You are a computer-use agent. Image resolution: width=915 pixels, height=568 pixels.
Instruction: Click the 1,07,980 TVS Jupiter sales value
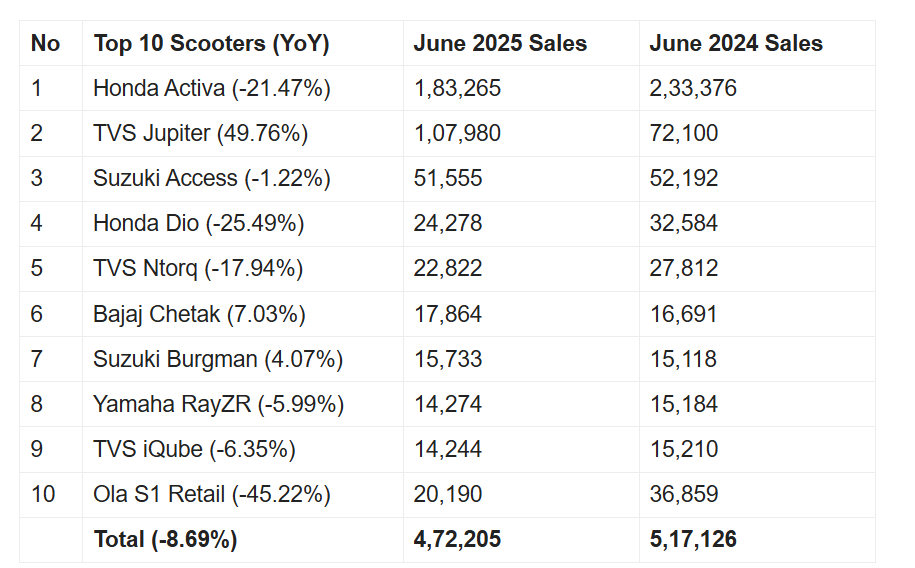click(x=457, y=133)
